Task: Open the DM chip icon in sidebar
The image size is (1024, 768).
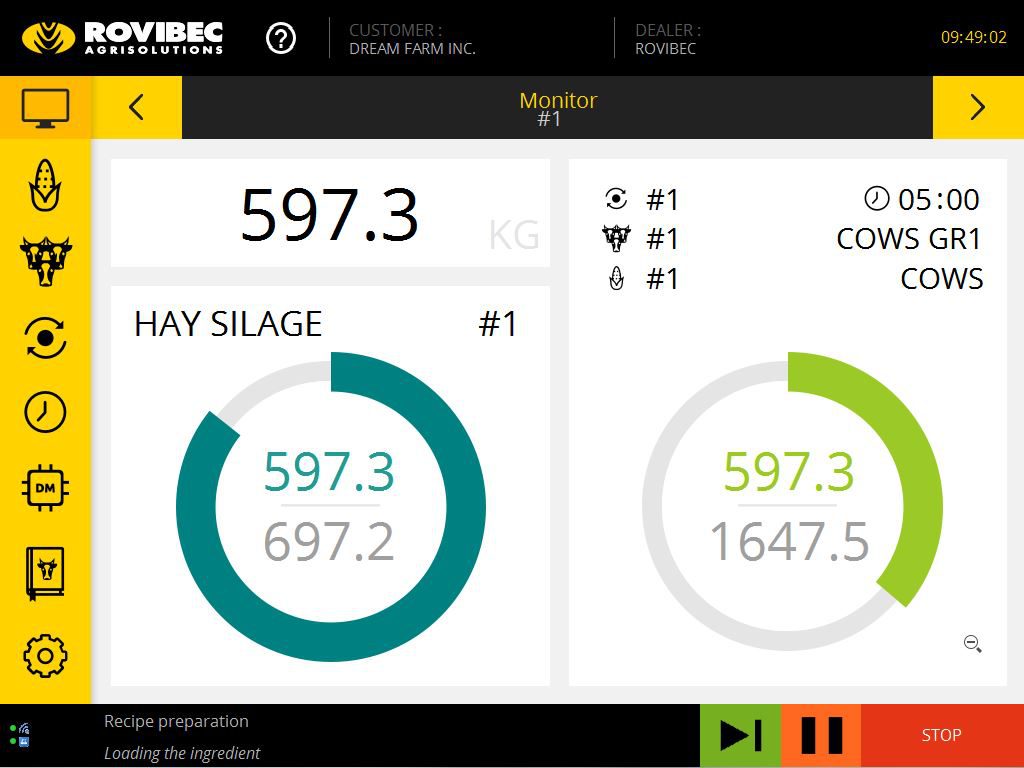Action: tap(45, 488)
